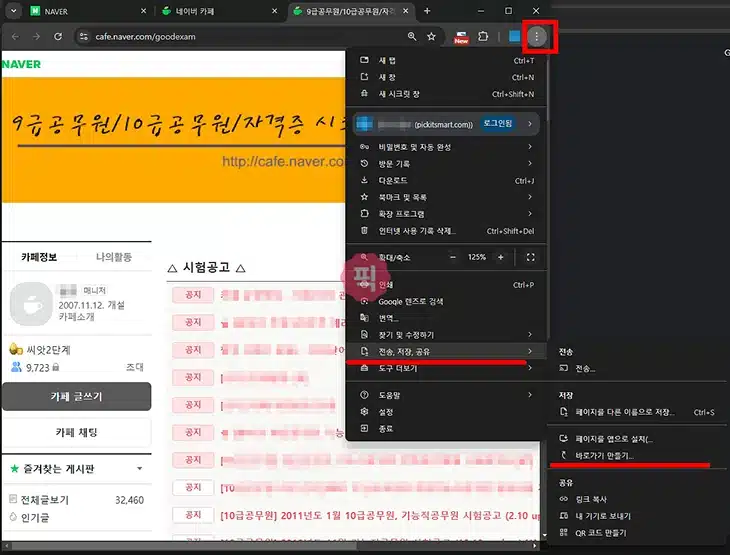Open the new tab plus button
The height and width of the screenshot is (555, 730).
click(427, 11)
